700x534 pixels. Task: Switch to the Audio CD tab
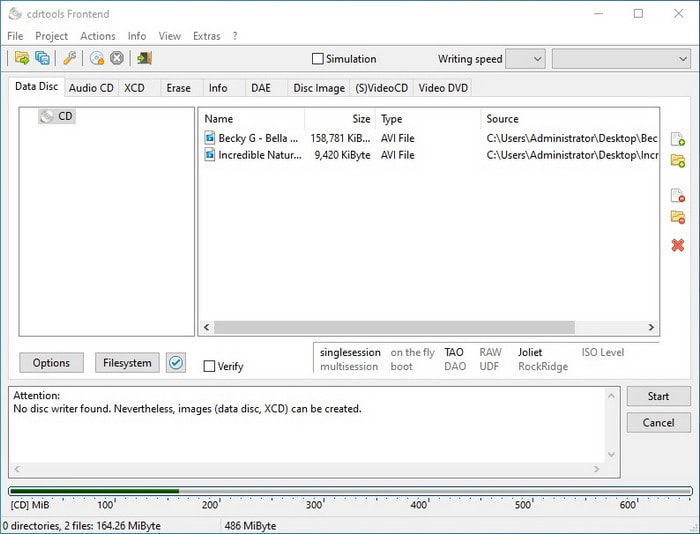[x=91, y=88]
